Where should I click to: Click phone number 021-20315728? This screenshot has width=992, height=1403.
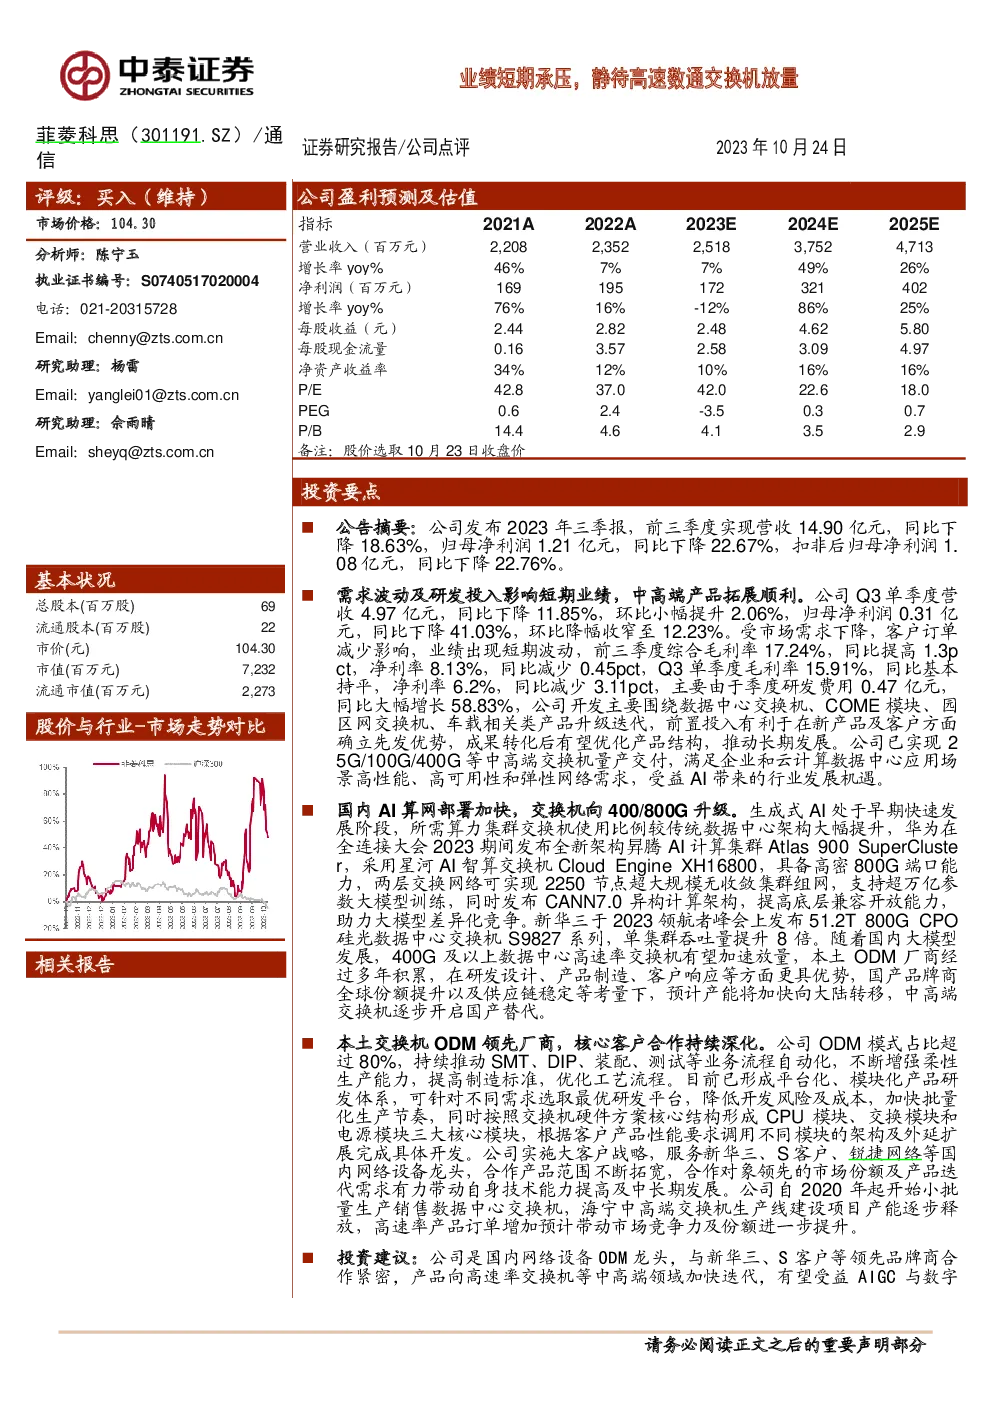coord(129,309)
